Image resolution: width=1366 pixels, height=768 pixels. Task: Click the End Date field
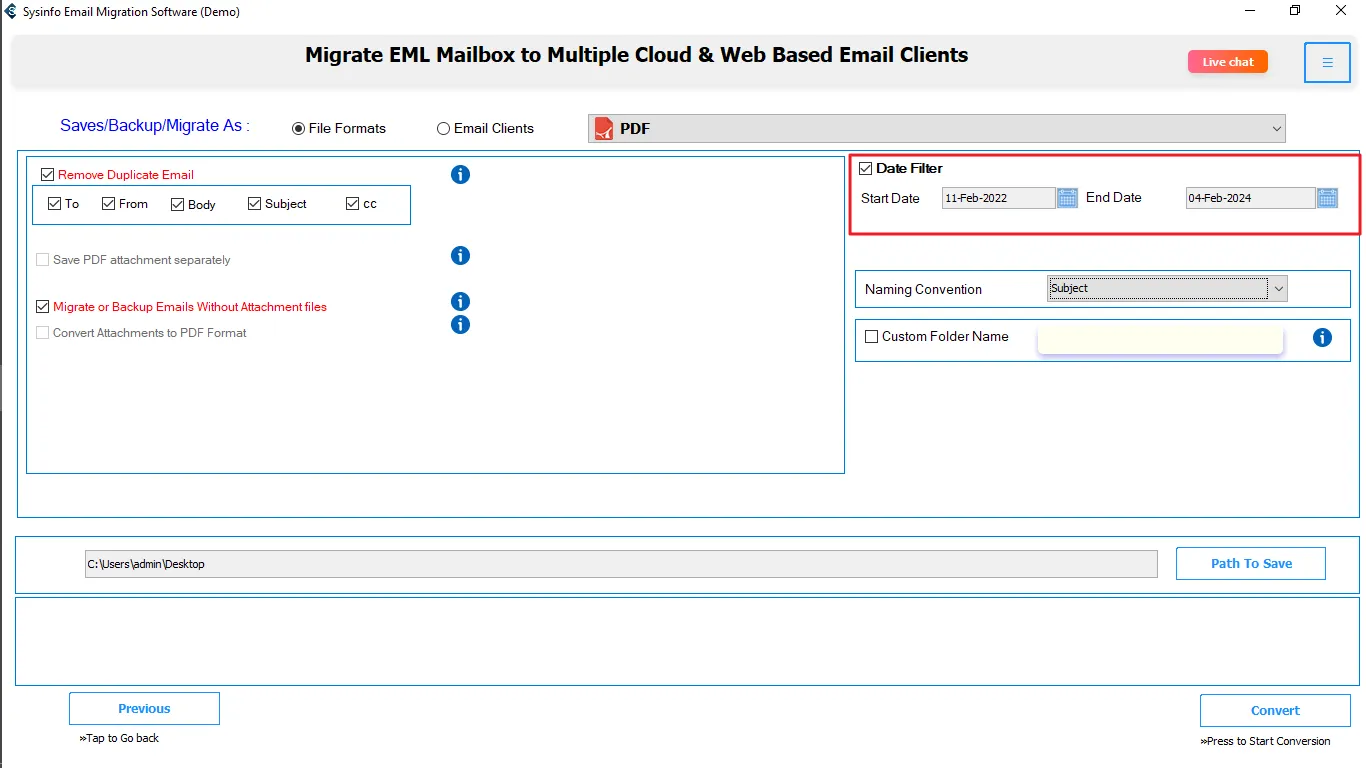(1250, 198)
